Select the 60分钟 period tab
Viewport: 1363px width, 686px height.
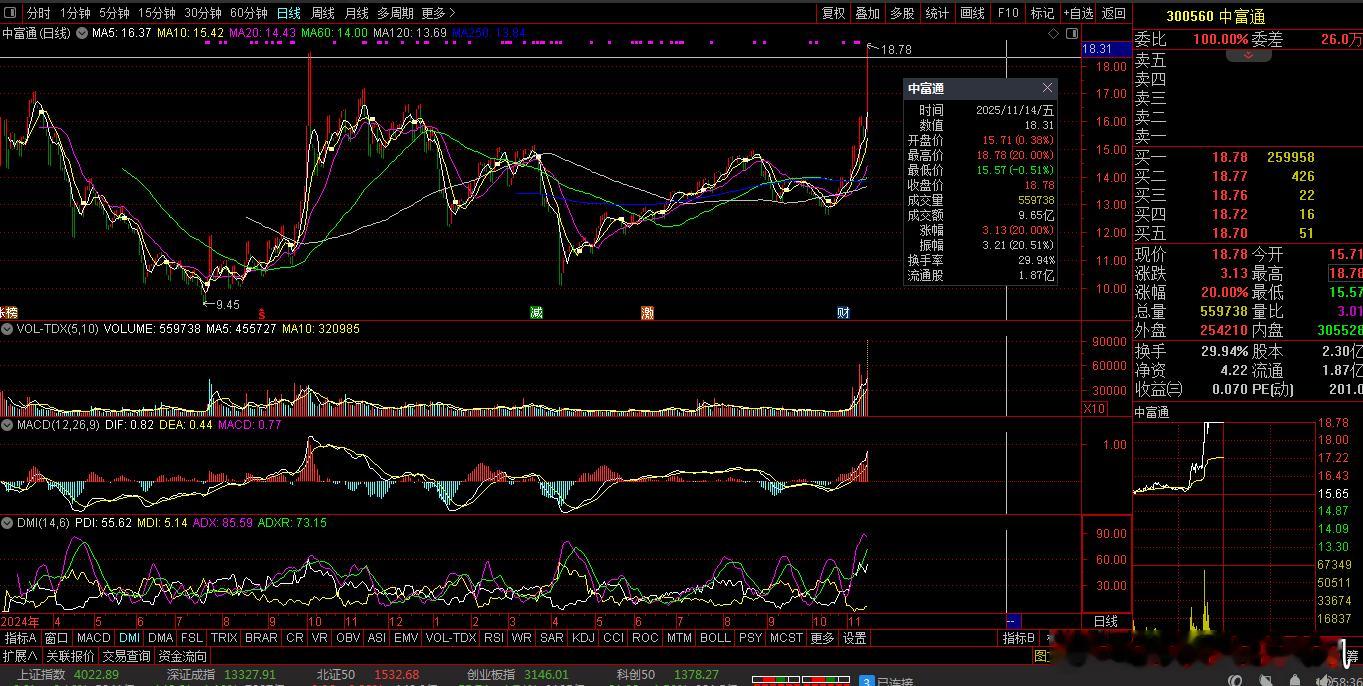[249, 13]
